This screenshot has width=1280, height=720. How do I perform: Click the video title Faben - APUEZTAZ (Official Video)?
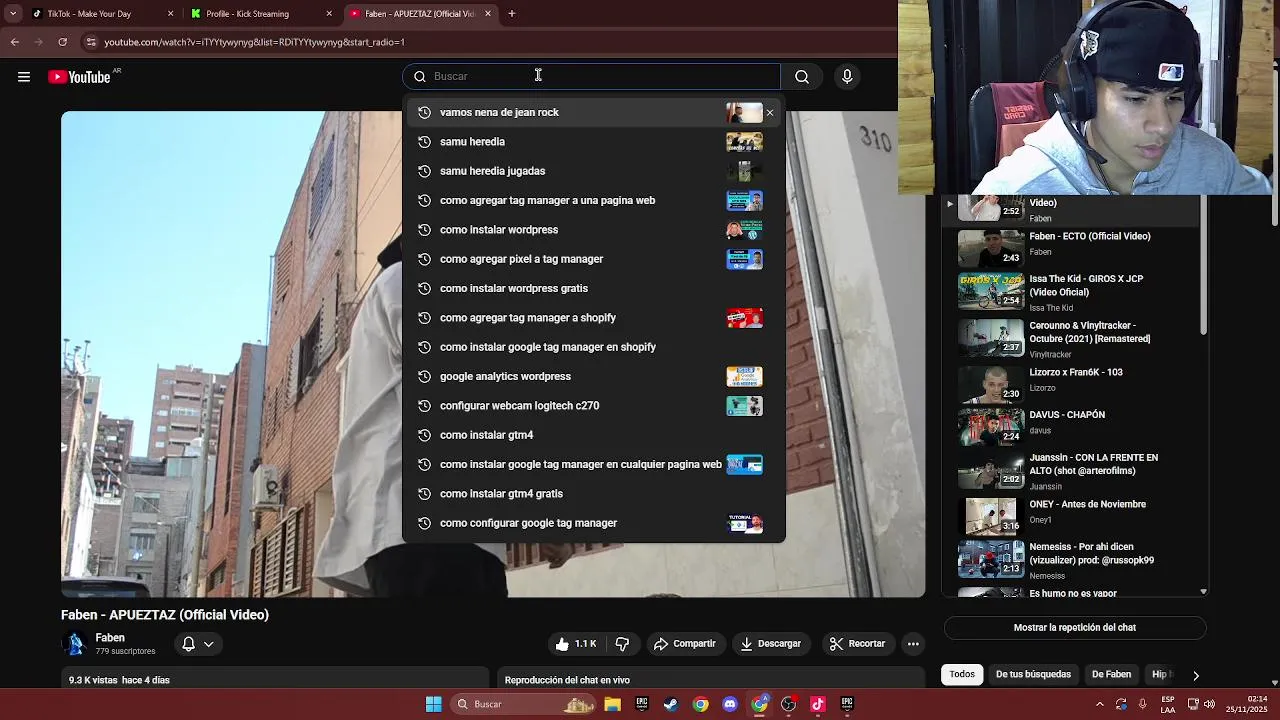tap(165, 615)
